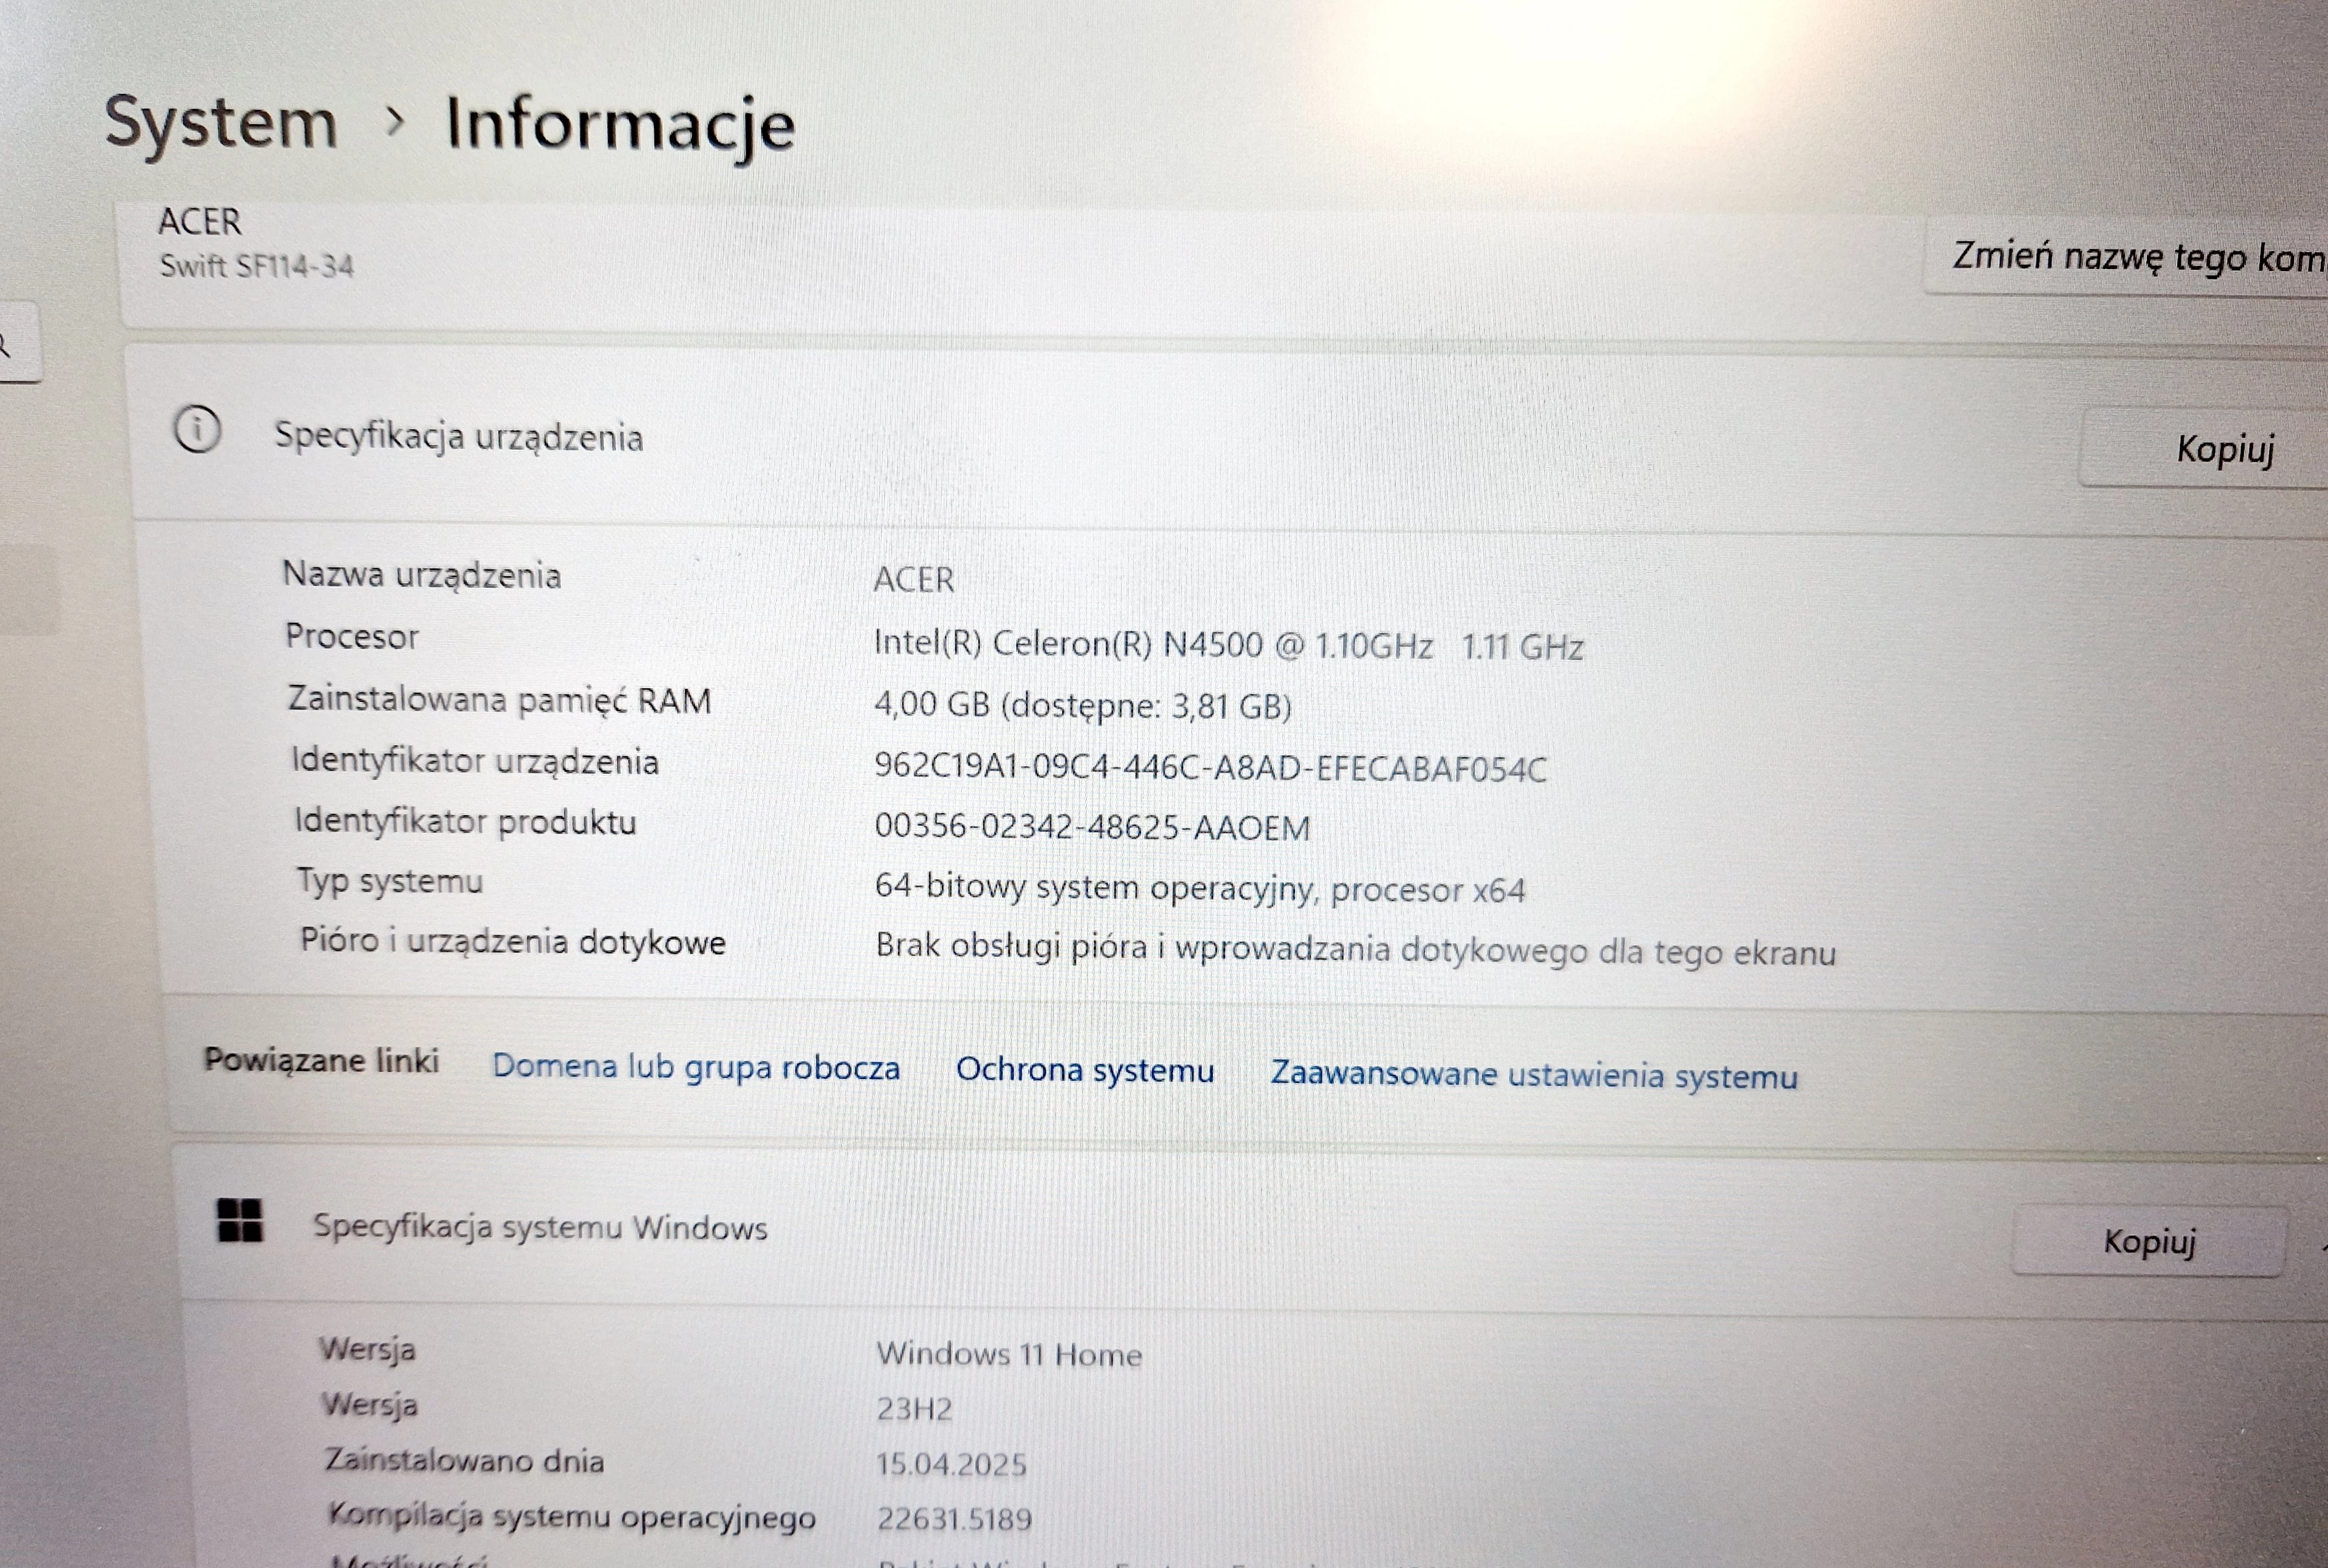
Task: Select the Pióro i urządzenia dotykowe label
Action: pyautogui.click(x=513, y=941)
